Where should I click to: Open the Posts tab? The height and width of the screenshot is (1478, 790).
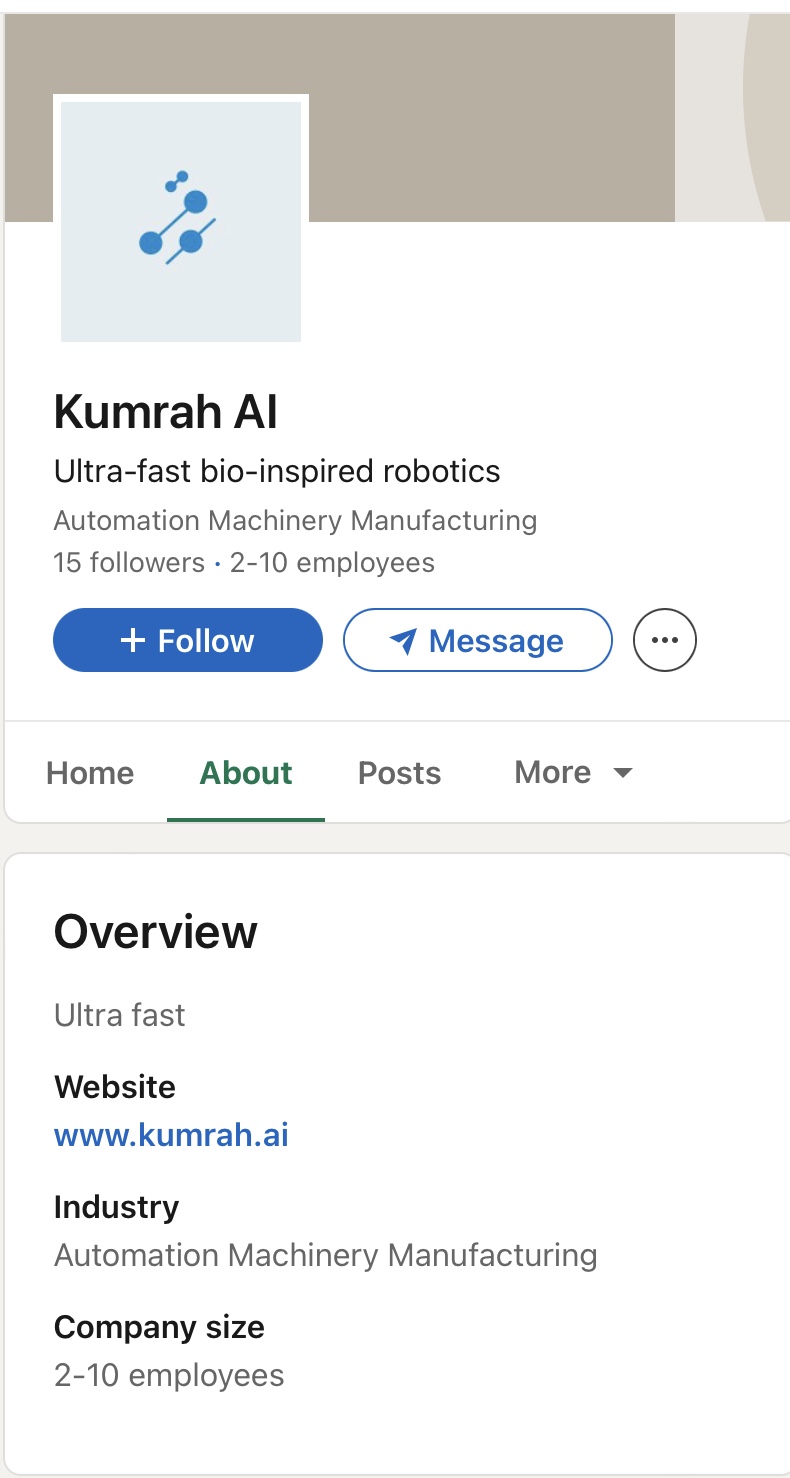tap(399, 773)
